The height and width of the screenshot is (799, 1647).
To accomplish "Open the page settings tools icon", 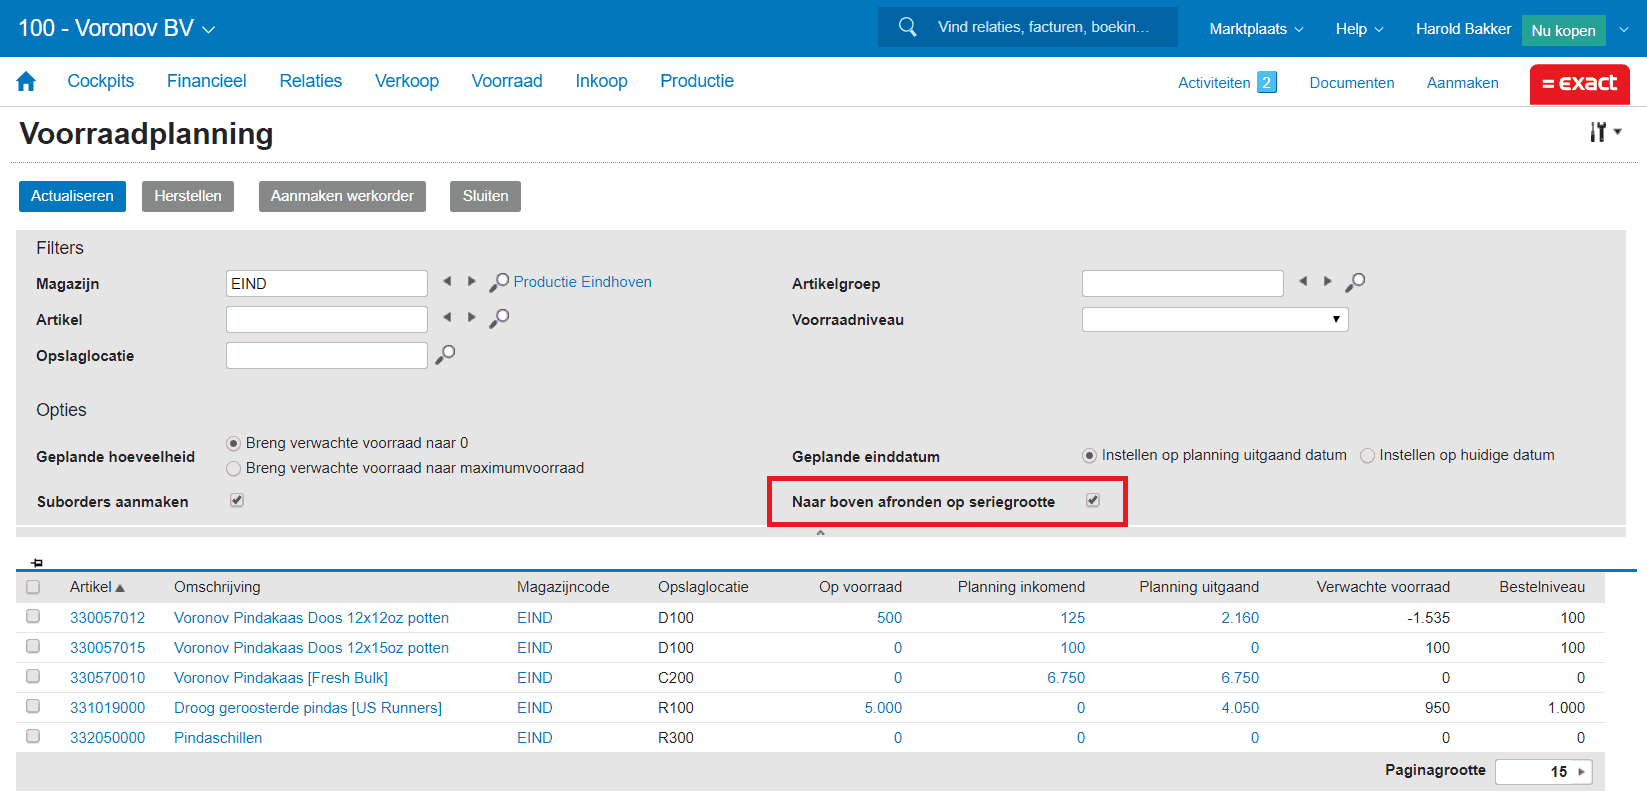I will pyautogui.click(x=1604, y=132).
